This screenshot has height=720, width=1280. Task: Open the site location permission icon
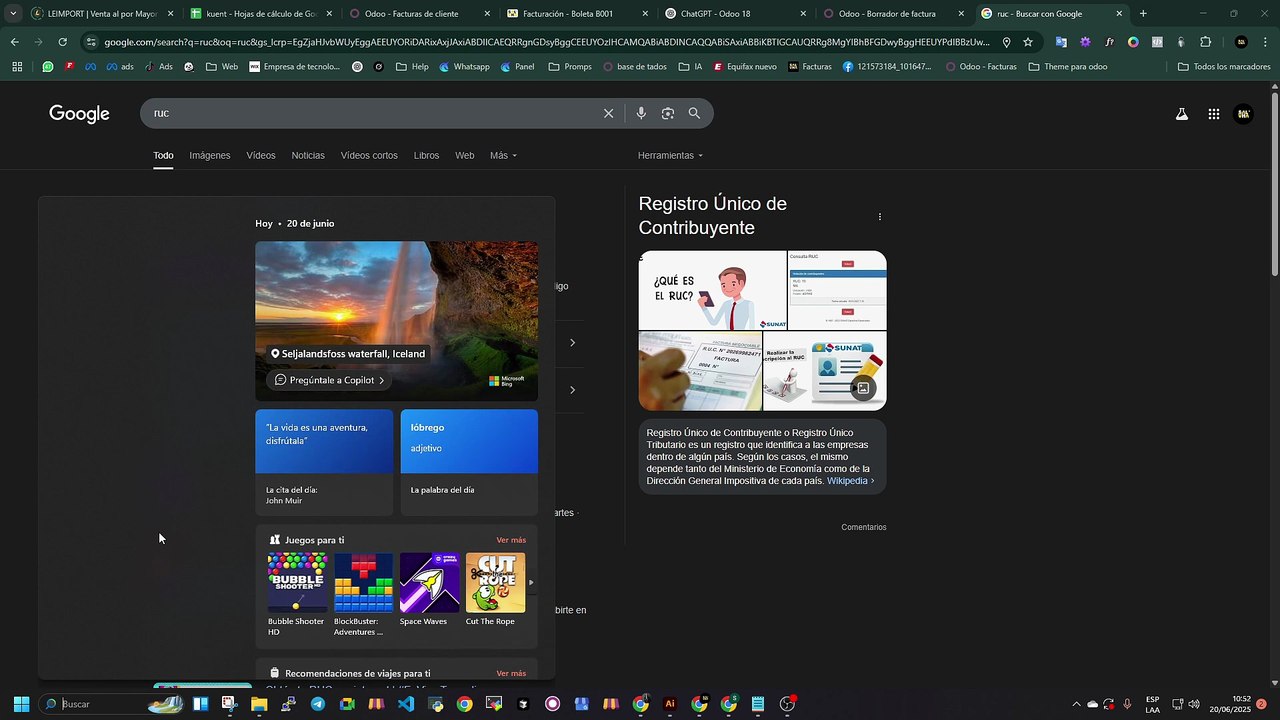pyautogui.click(x=1006, y=42)
